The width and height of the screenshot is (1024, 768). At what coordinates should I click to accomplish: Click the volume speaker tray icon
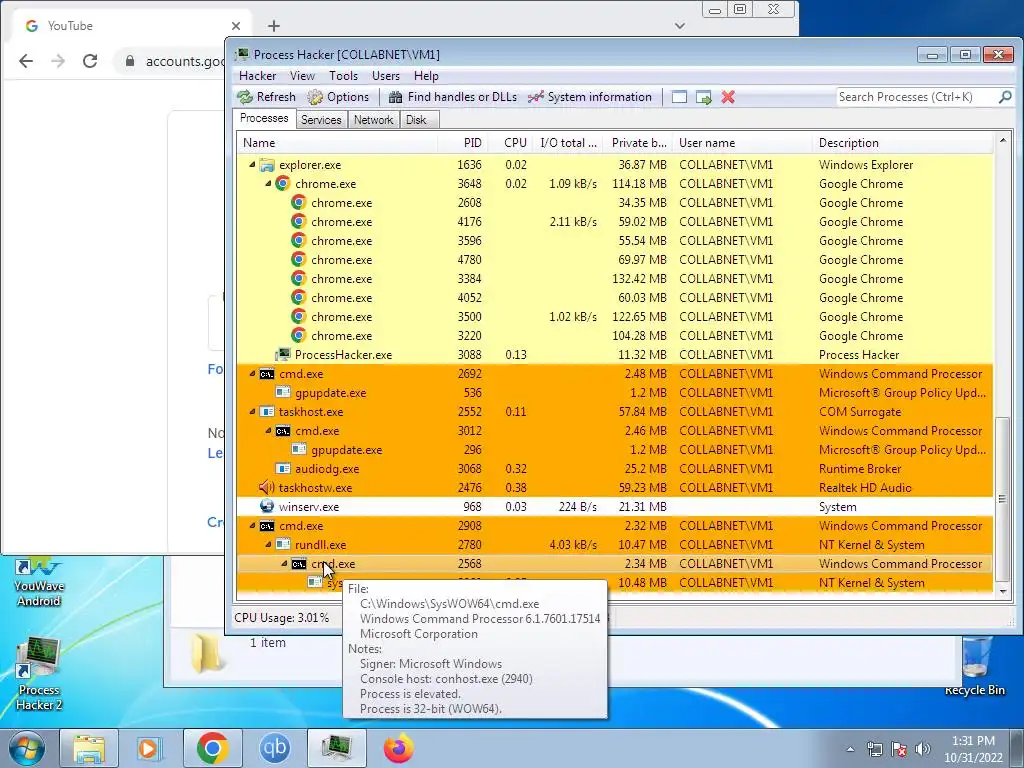[x=922, y=748]
